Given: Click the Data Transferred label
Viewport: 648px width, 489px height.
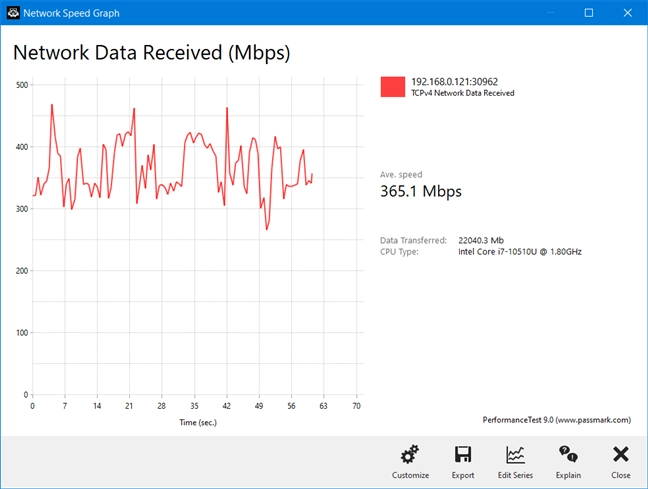Looking at the screenshot, I should click(x=413, y=240).
